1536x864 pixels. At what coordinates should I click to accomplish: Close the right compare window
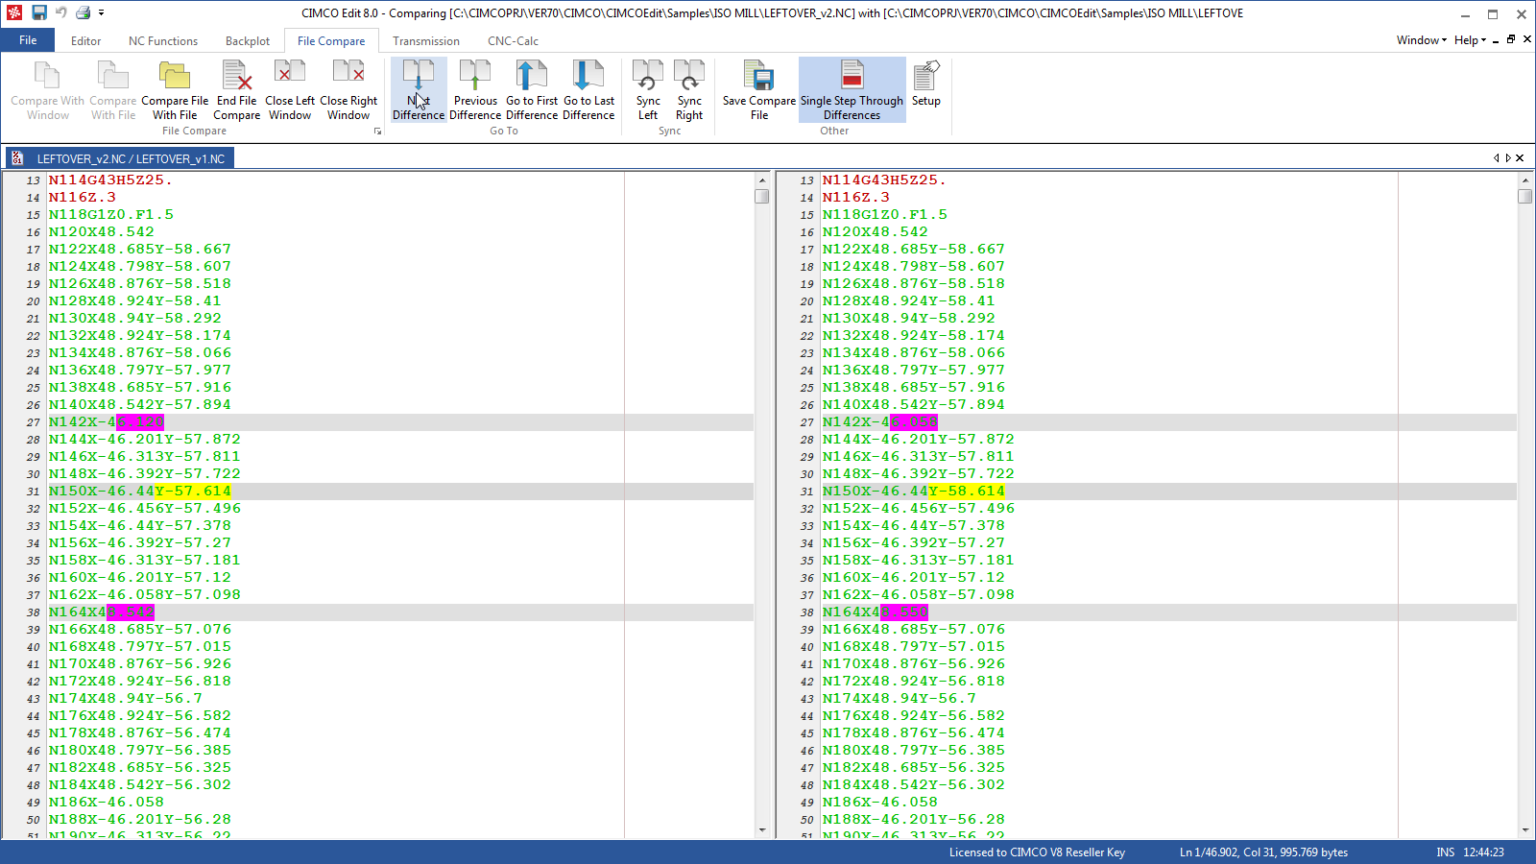pos(348,90)
